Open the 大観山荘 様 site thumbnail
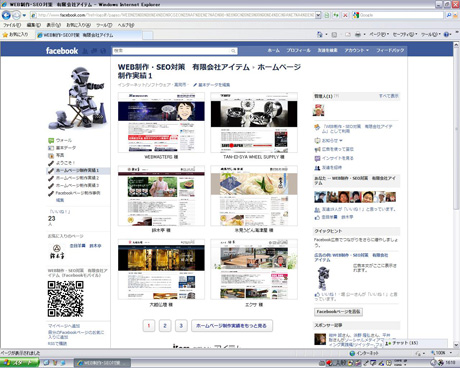The height and width of the screenshot is (368, 460). [x=161, y=269]
